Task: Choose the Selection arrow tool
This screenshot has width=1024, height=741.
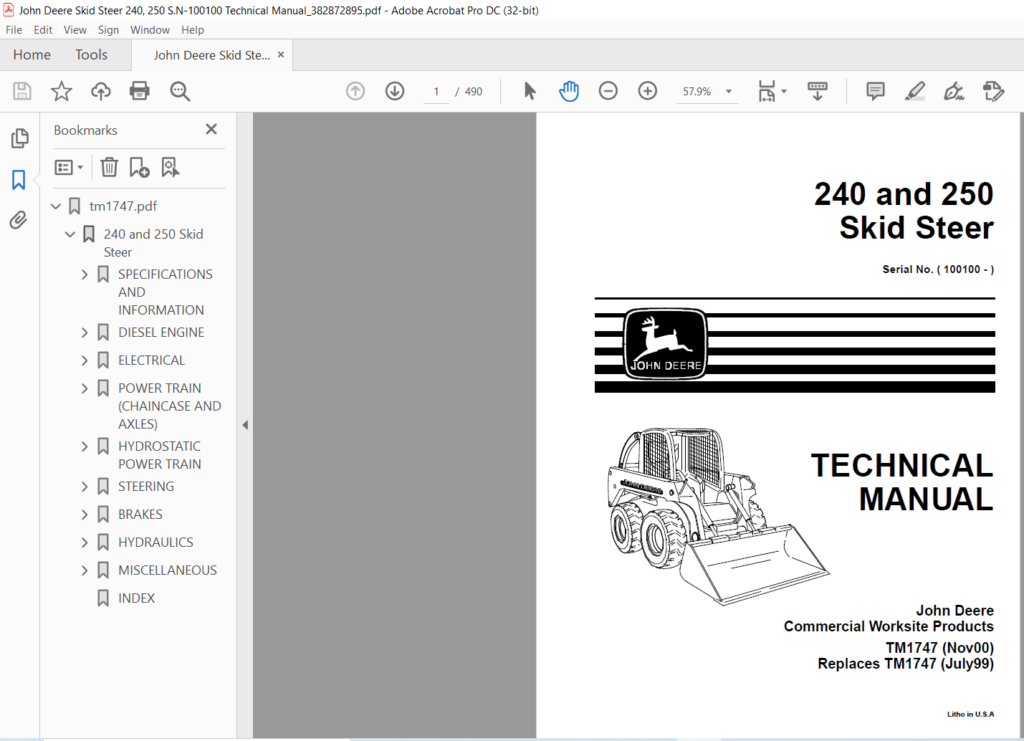Action: pyautogui.click(x=530, y=91)
